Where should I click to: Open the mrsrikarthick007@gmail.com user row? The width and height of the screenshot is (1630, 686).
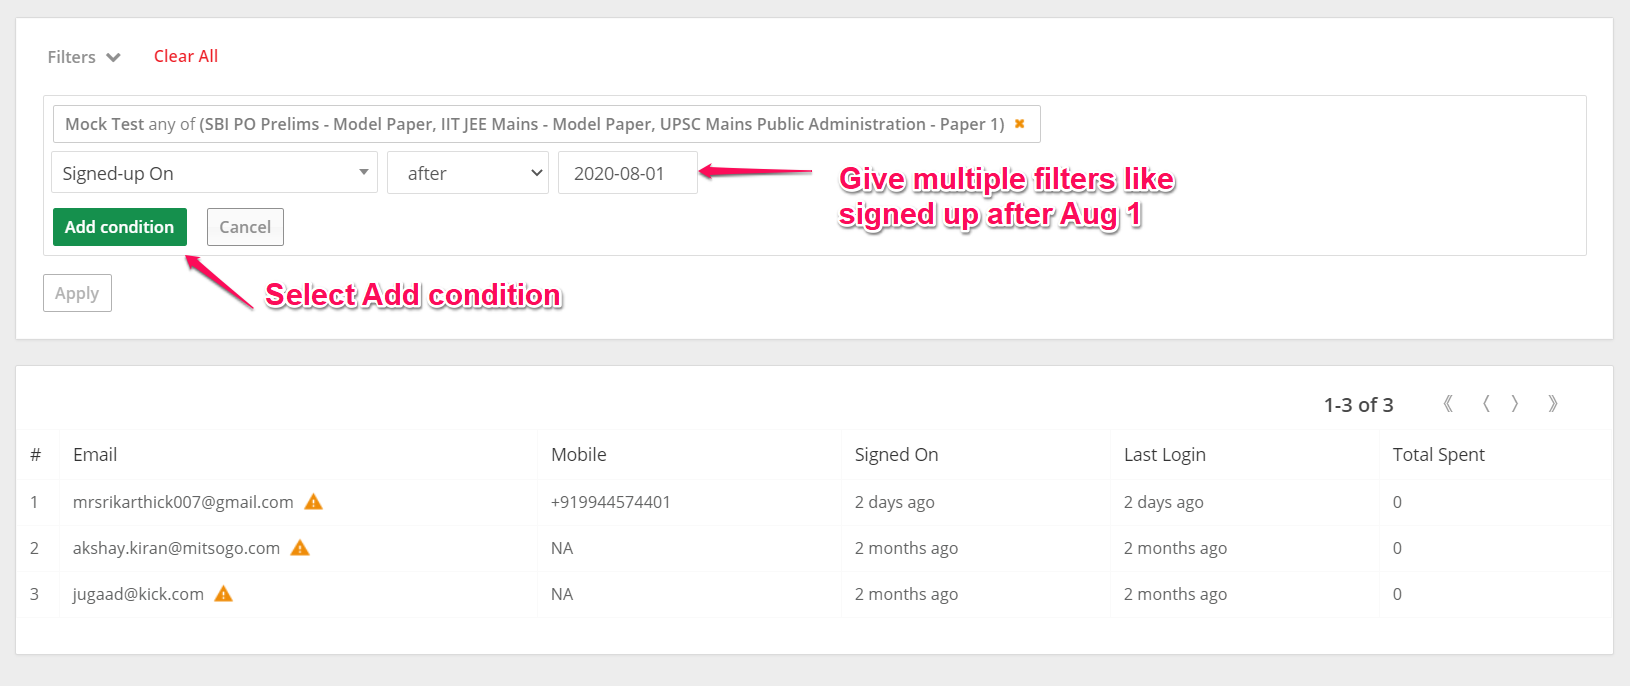coord(183,502)
